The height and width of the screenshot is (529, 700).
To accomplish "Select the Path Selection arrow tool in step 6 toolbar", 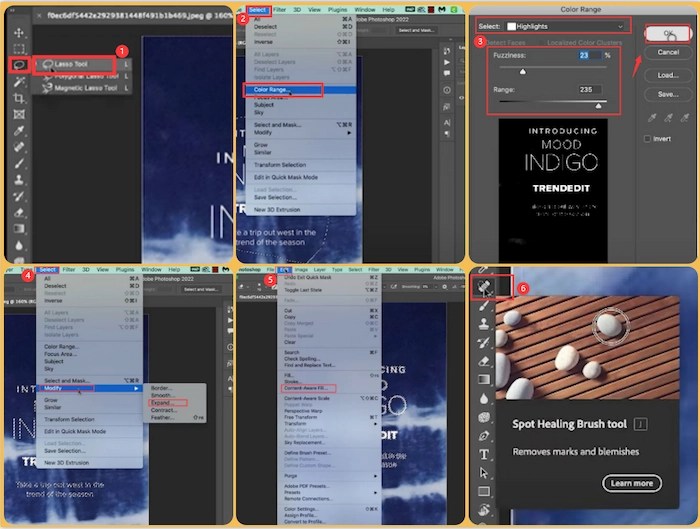I will 484,473.
